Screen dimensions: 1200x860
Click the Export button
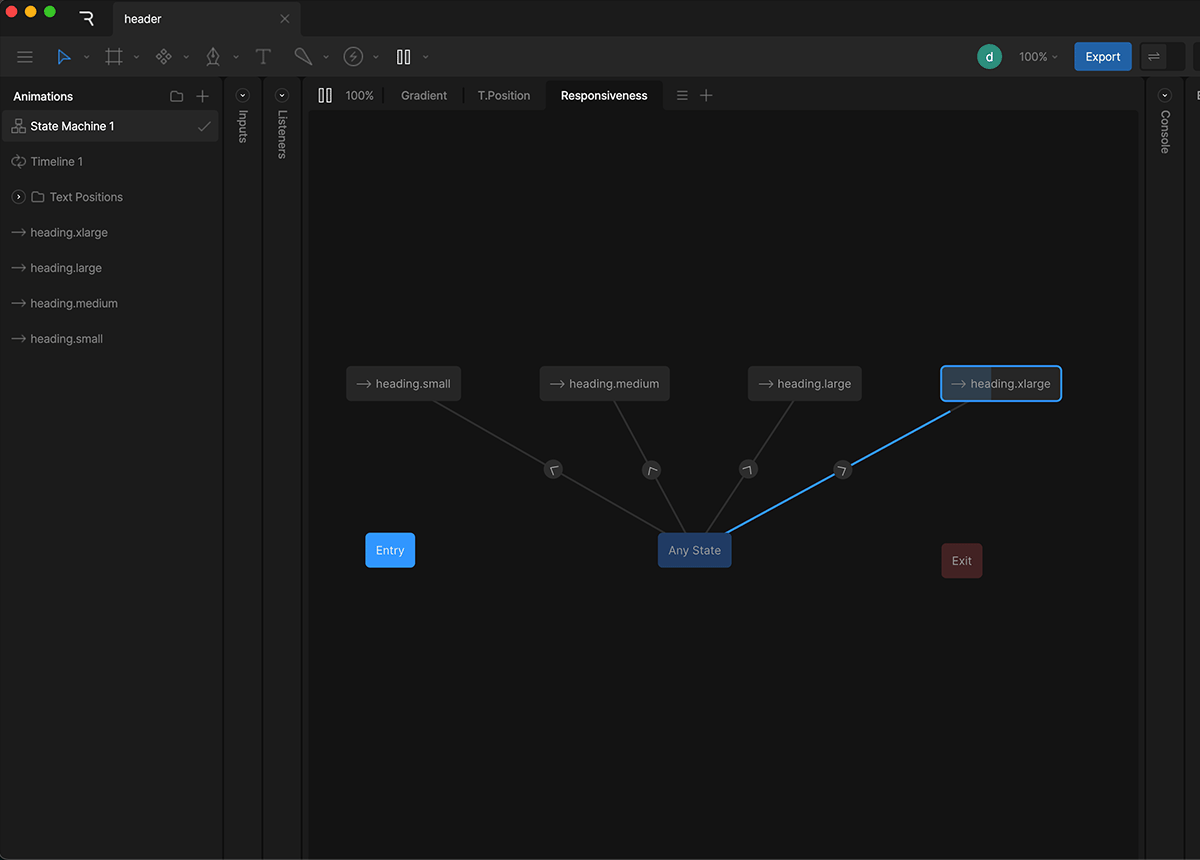click(x=1102, y=57)
